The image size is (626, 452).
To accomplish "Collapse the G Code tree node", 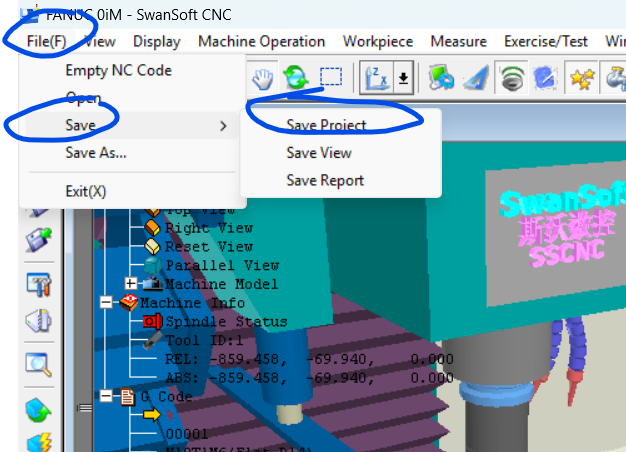I will click(106, 397).
